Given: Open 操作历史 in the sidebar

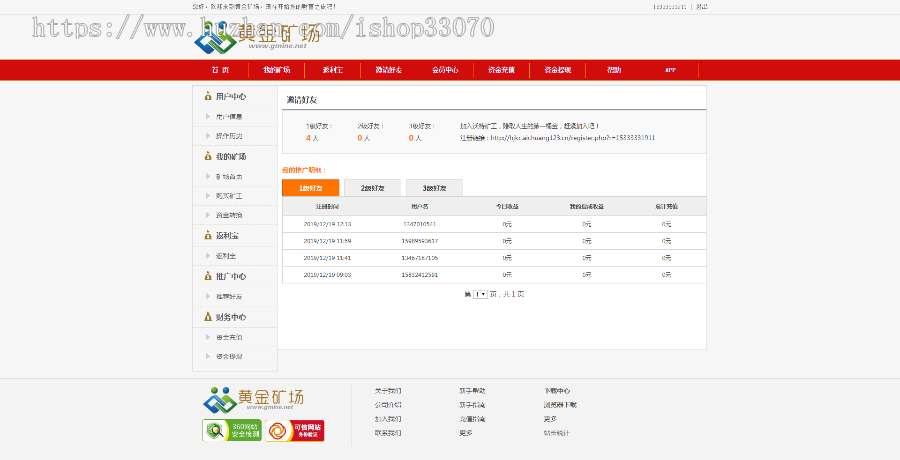Looking at the screenshot, I should point(229,136).
